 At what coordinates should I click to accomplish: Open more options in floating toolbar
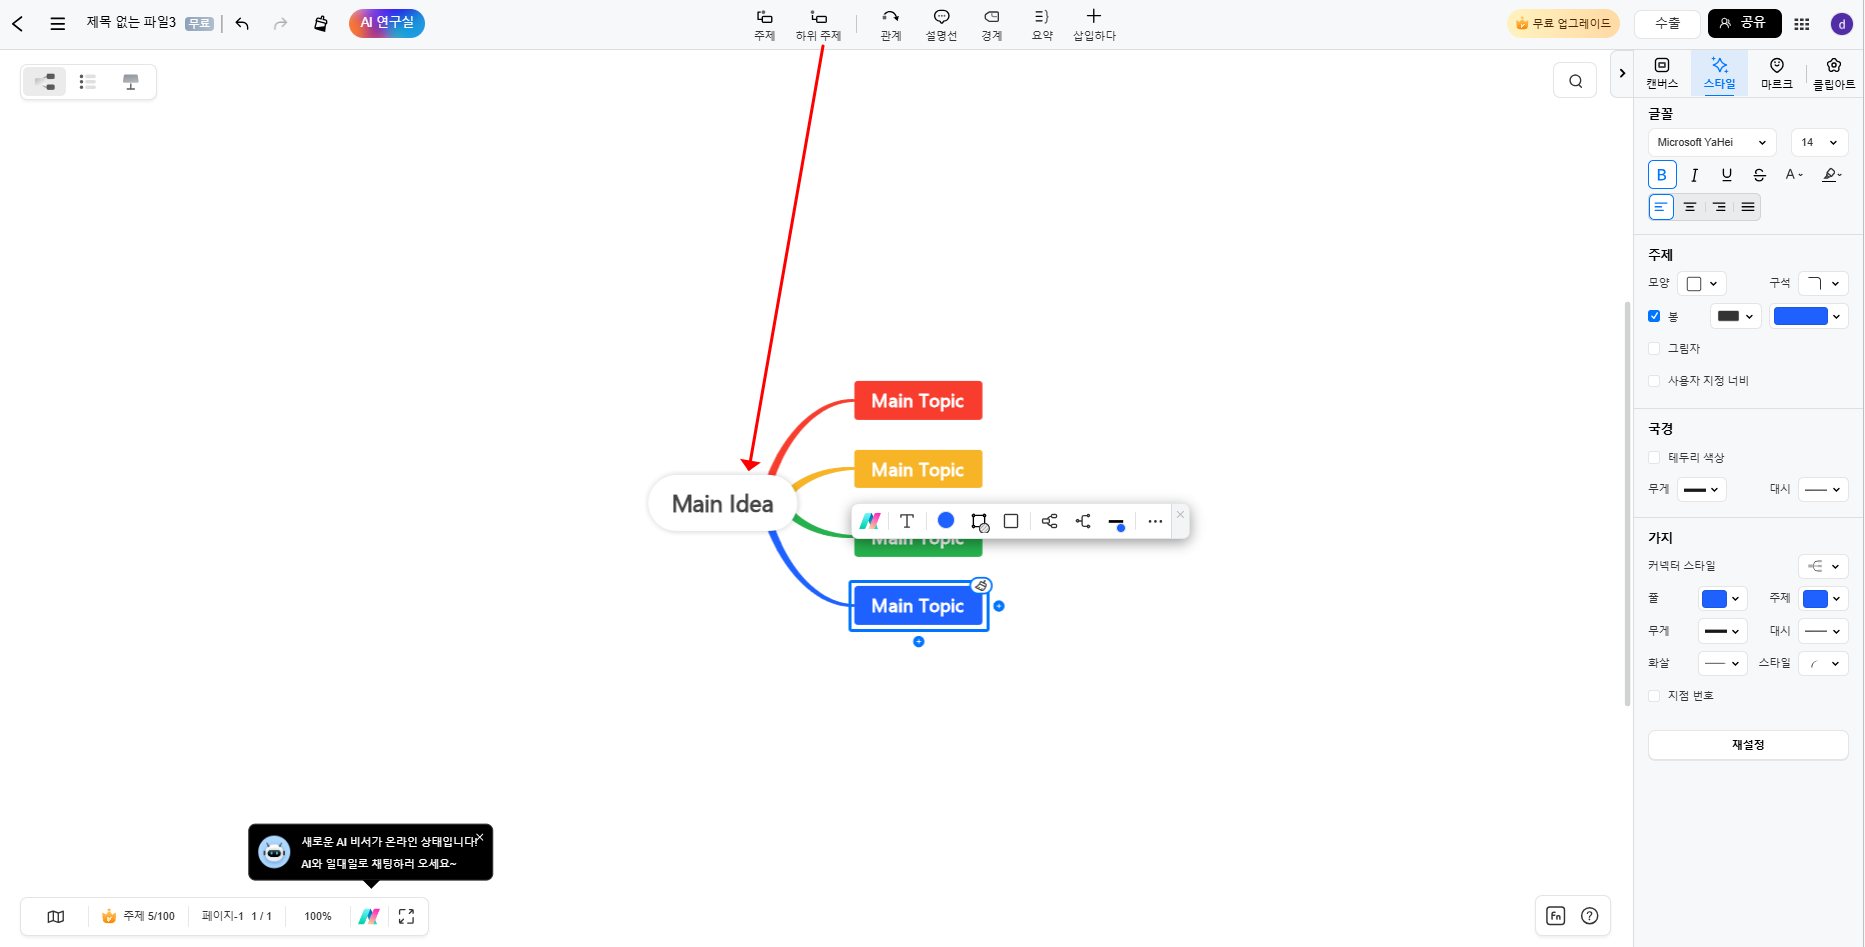tap(1155, 521)
